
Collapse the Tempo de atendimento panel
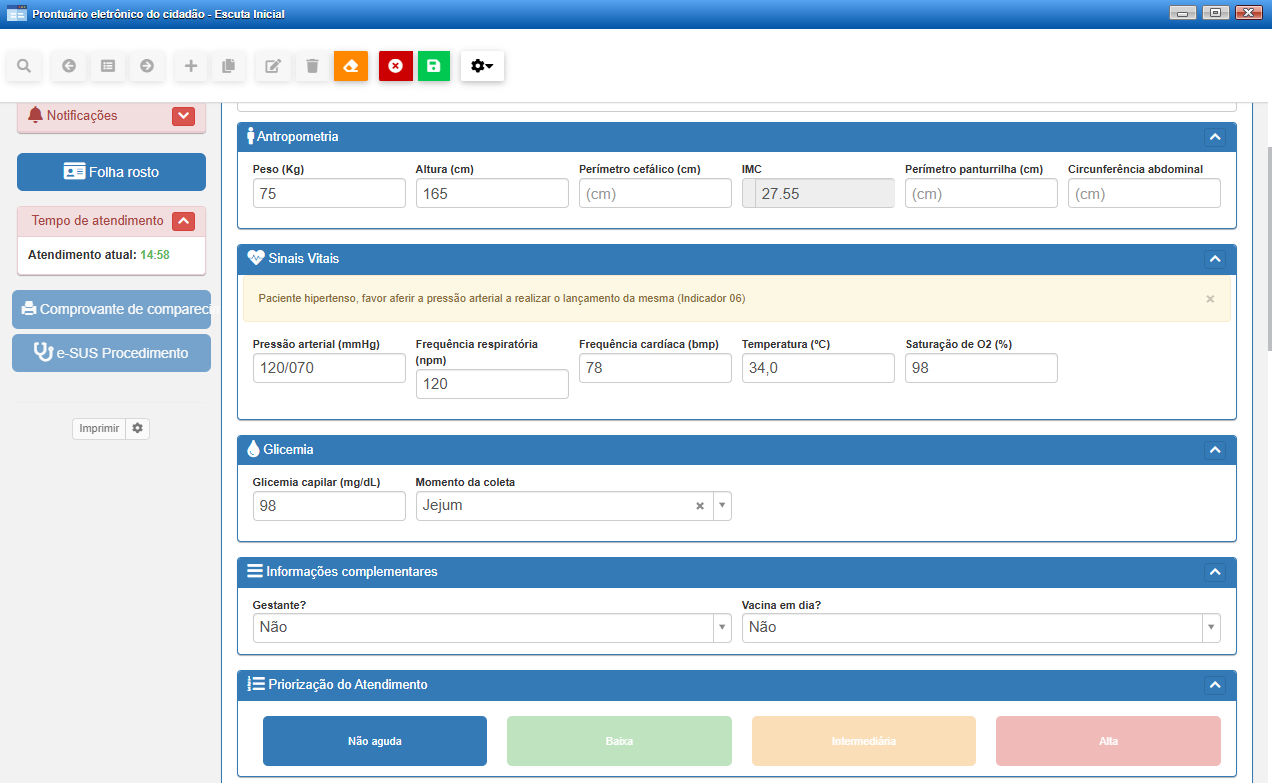coord(183,221)
